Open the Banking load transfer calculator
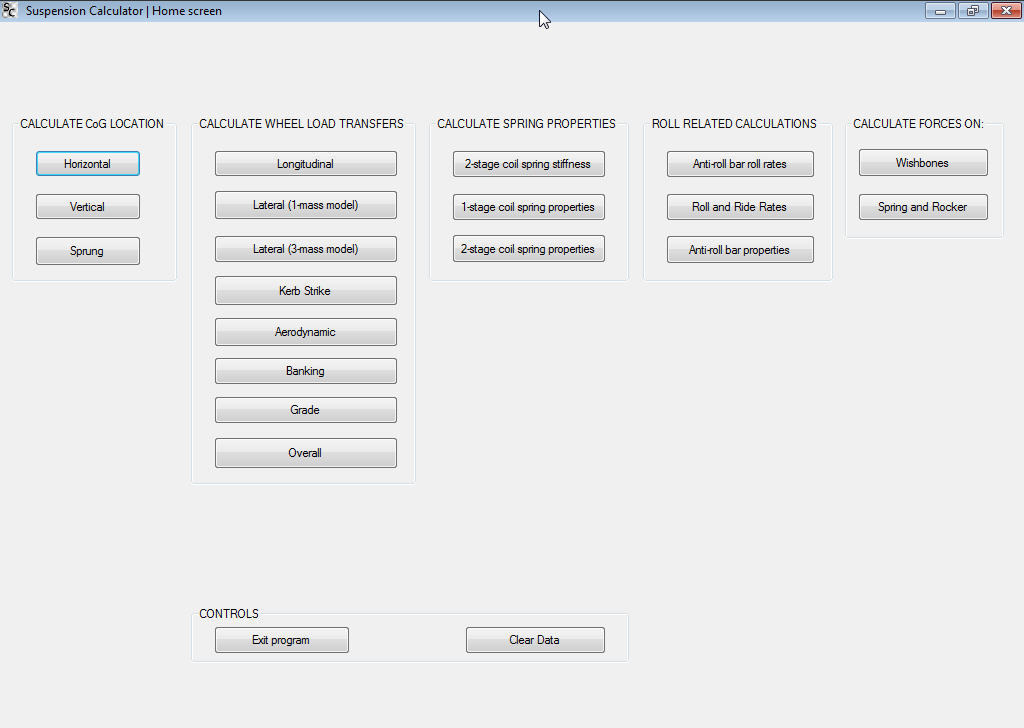The height and width of the screenshot is (728, 1024). click(305, 370)
